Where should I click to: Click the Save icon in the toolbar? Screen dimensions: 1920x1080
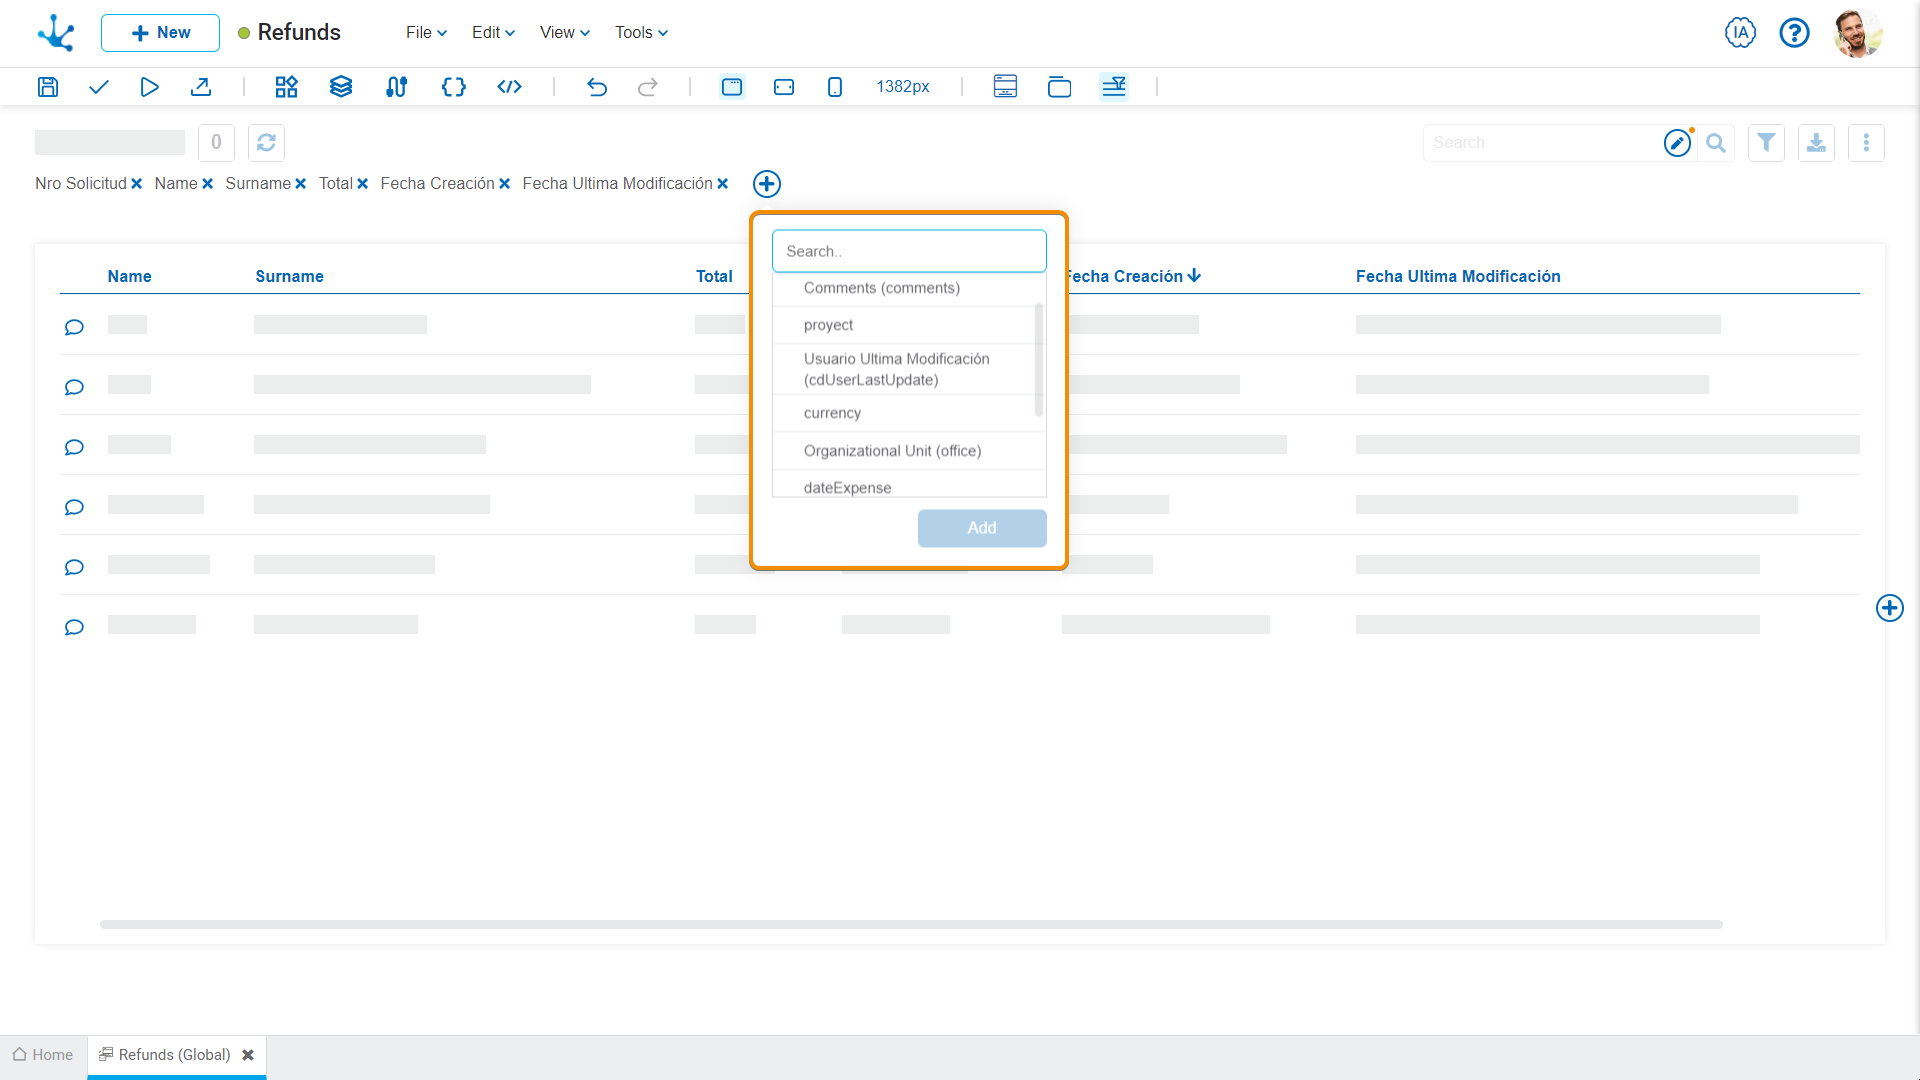click(47, 87)
